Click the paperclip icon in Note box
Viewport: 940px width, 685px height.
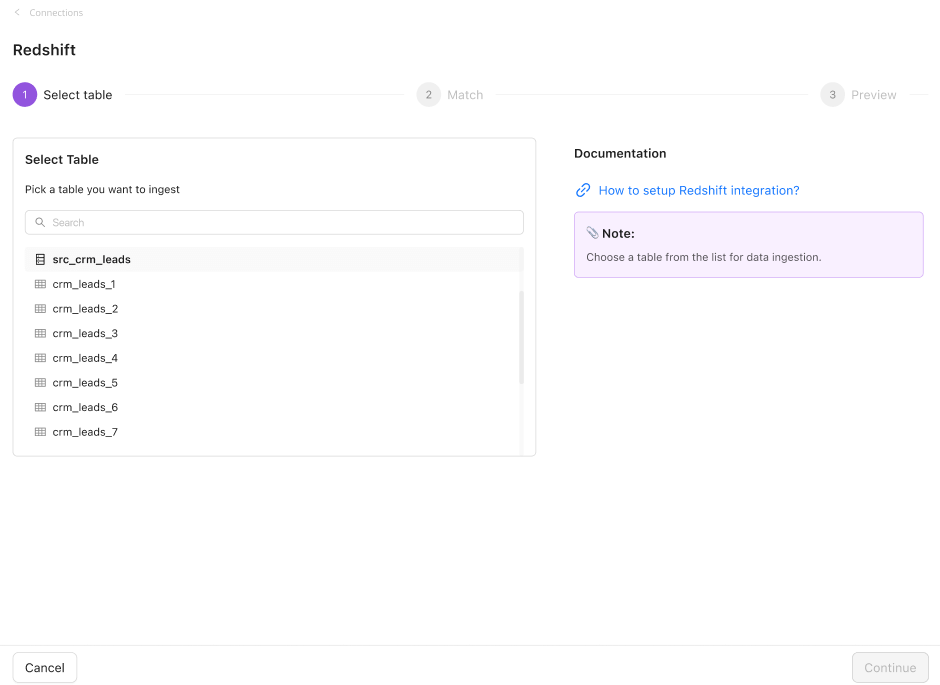592,233
